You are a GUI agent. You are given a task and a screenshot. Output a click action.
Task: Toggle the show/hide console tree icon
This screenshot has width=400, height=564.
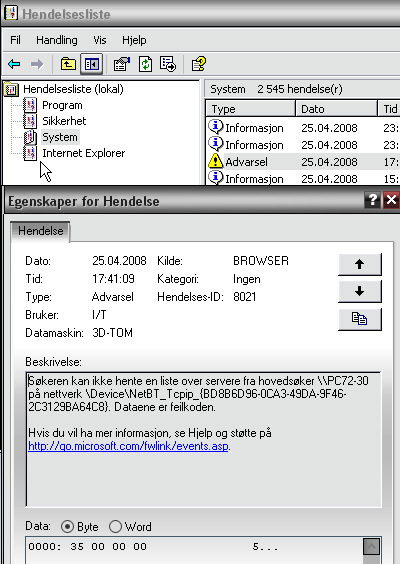pyautogui.click(x=91, y=64)
